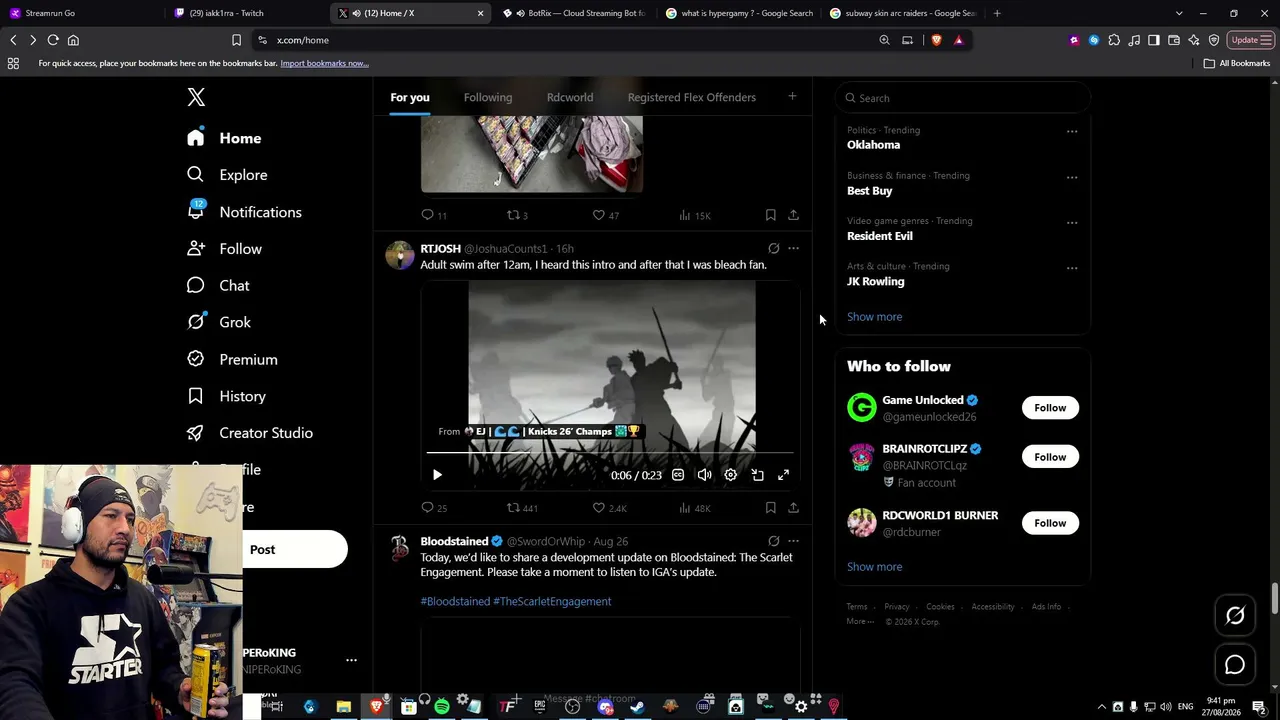Image resolution: width=1280 pixels, height=720 pixels.
Task: Open video settings gear in the player
Action: coord(730,475)
